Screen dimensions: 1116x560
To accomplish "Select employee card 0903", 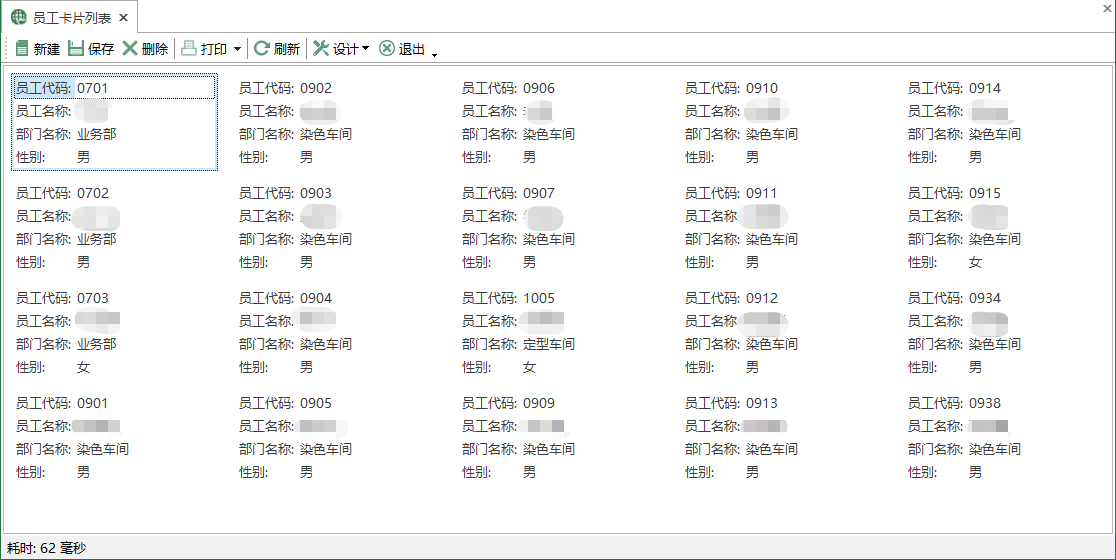I will coord(337,228).
